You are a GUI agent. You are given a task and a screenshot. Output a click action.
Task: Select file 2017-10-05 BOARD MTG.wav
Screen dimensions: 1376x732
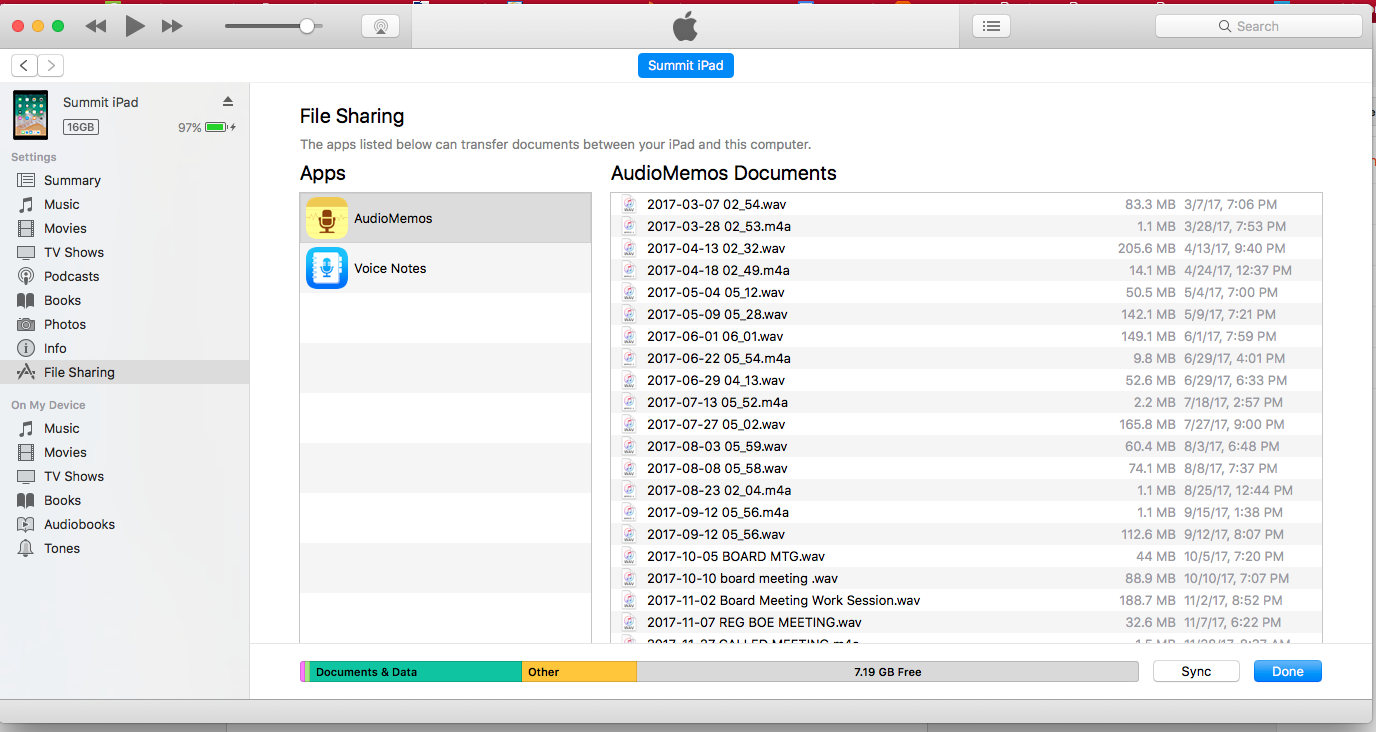pyautogui.click(x=966, y=556)
